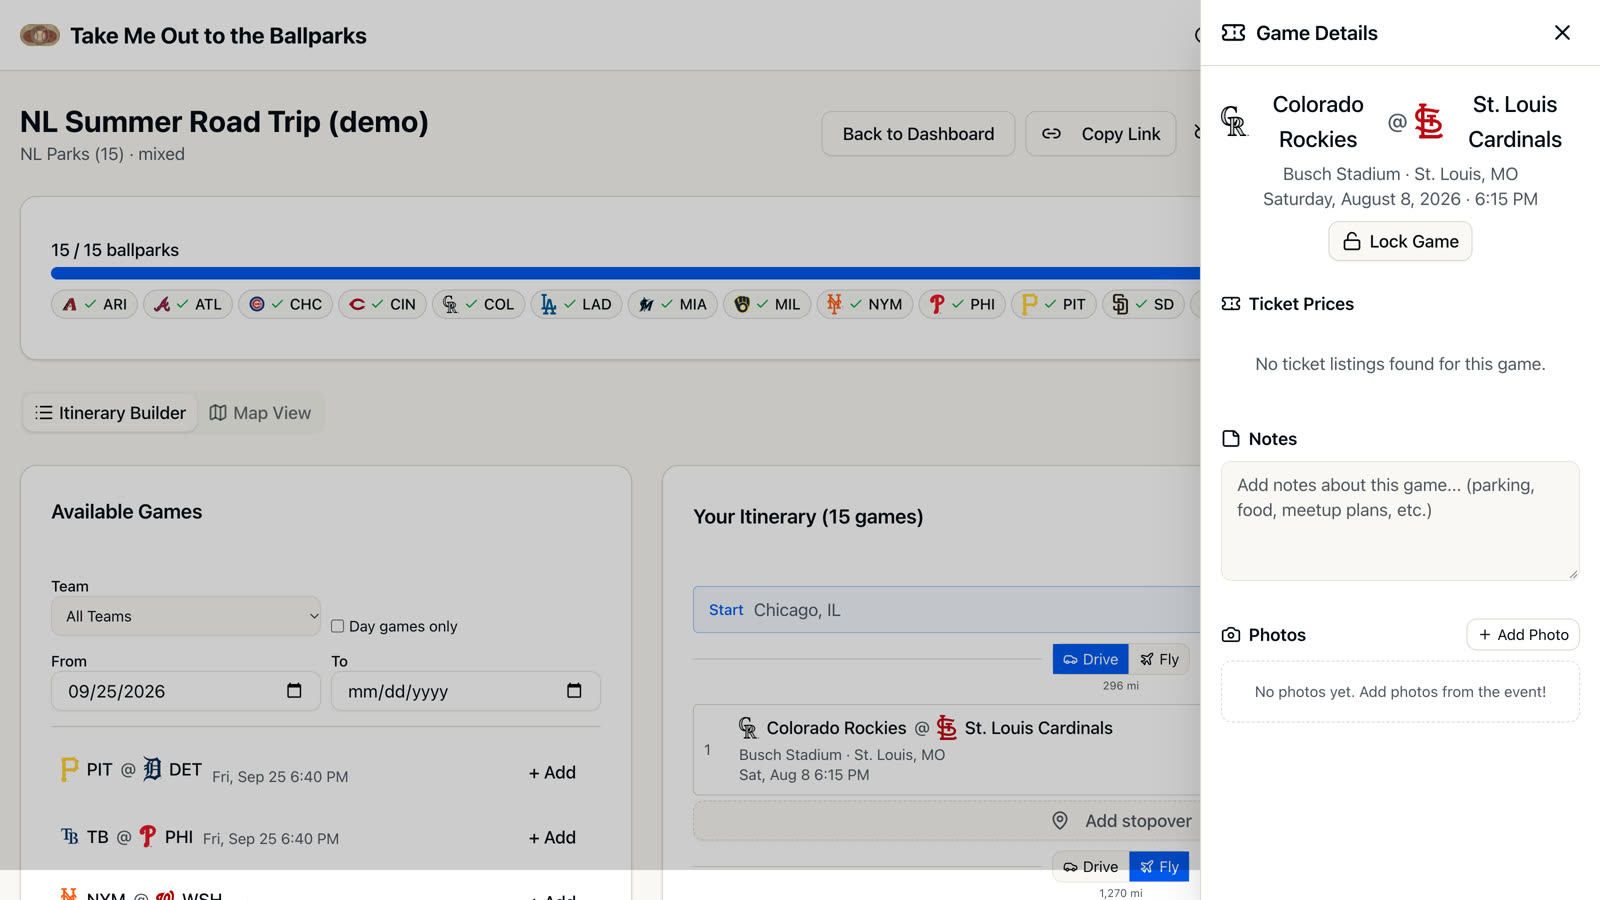The height and width of the screenshot is (900, 1600).
Task: Select the PHI team chip
Action: coord(962,304)
